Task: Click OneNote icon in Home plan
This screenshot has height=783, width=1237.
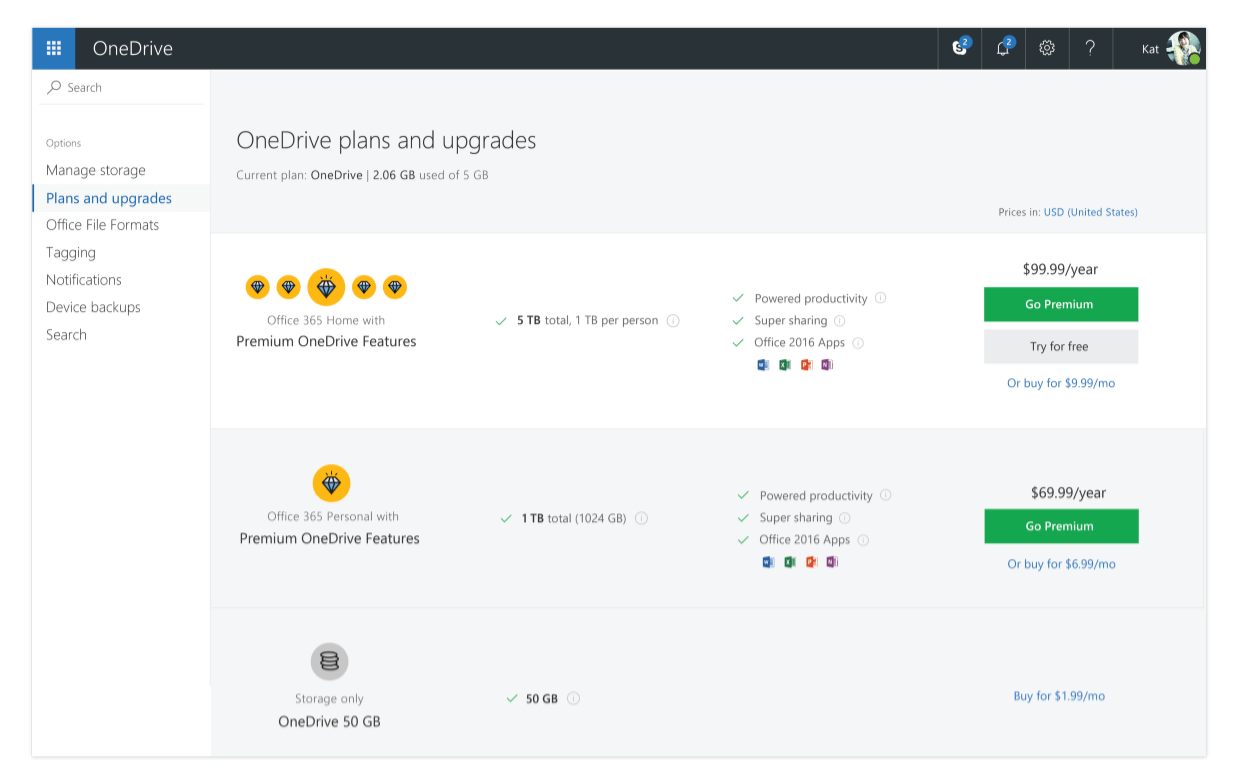Action: coord(827,365)
